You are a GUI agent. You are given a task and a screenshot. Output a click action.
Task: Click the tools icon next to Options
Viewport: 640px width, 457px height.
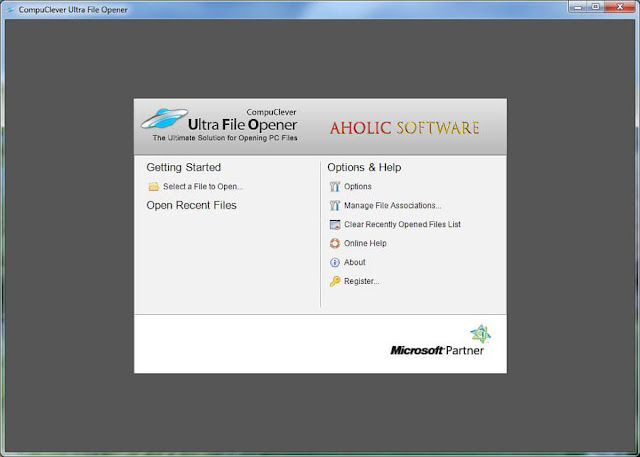[335, 186]
